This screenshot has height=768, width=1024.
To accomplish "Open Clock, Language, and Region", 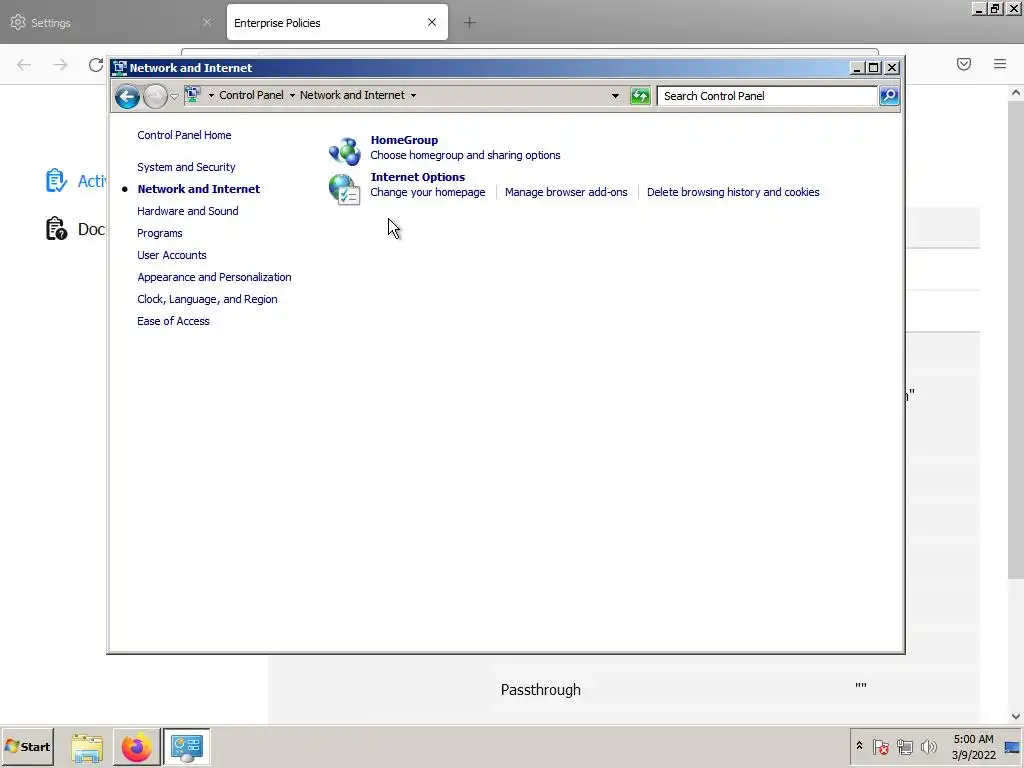I will 207,299.
